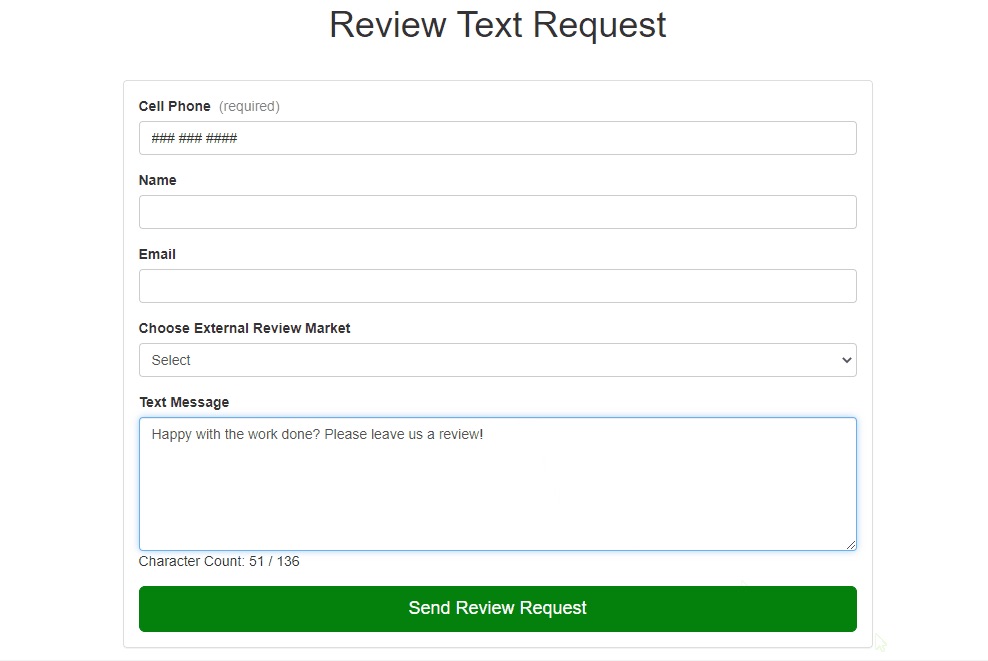The image size is (988, 661).
Task: Click the 'Text Message' label
Action: 184,402
